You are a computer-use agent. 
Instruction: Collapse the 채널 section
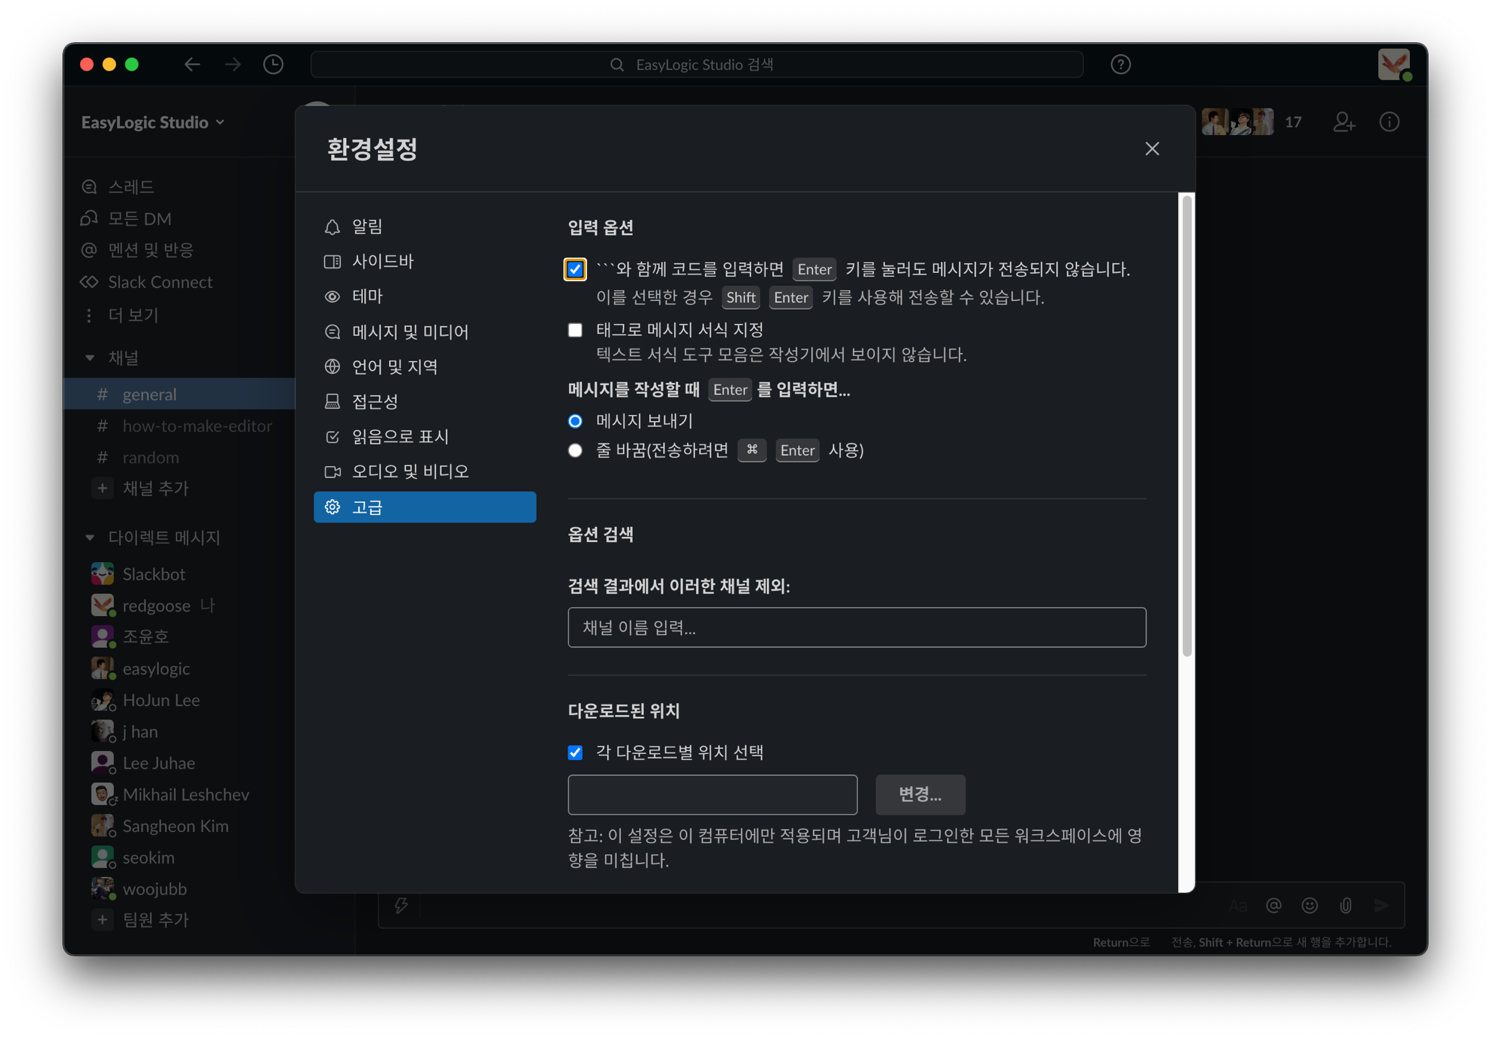tap(90, 358)
